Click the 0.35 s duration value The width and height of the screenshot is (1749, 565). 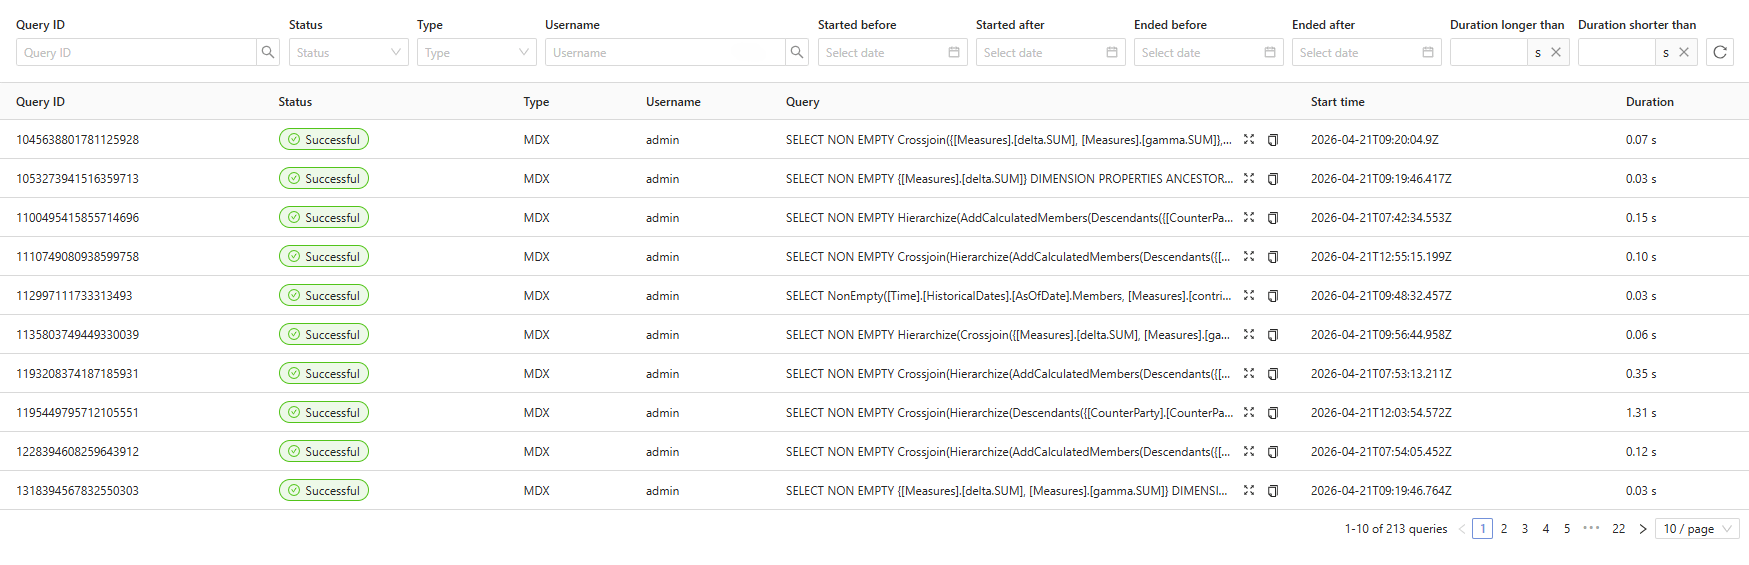tap(1641, 374)
